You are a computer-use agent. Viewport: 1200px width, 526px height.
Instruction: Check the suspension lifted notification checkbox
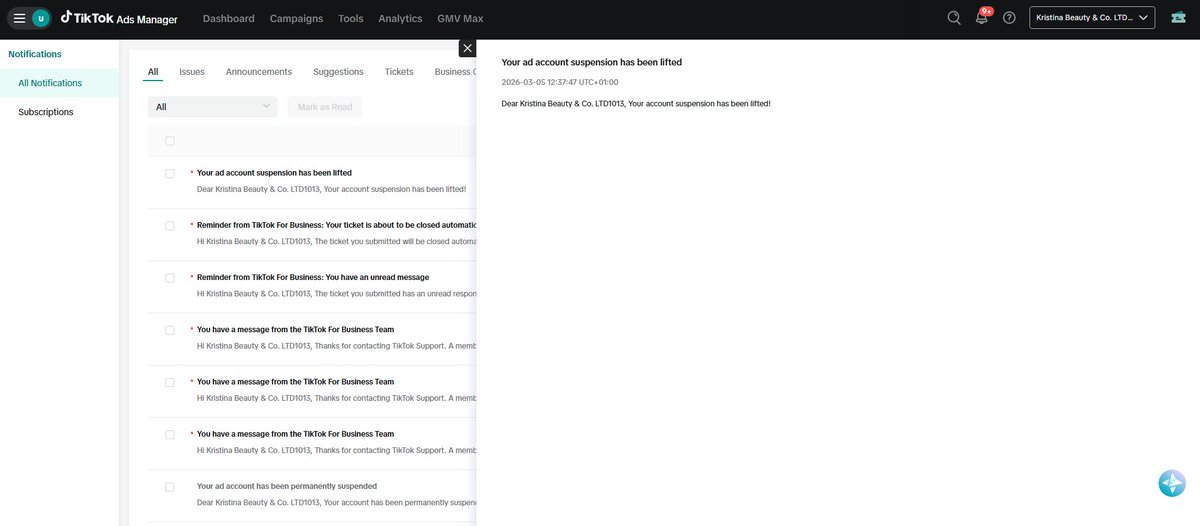click(x=170, y=173)
